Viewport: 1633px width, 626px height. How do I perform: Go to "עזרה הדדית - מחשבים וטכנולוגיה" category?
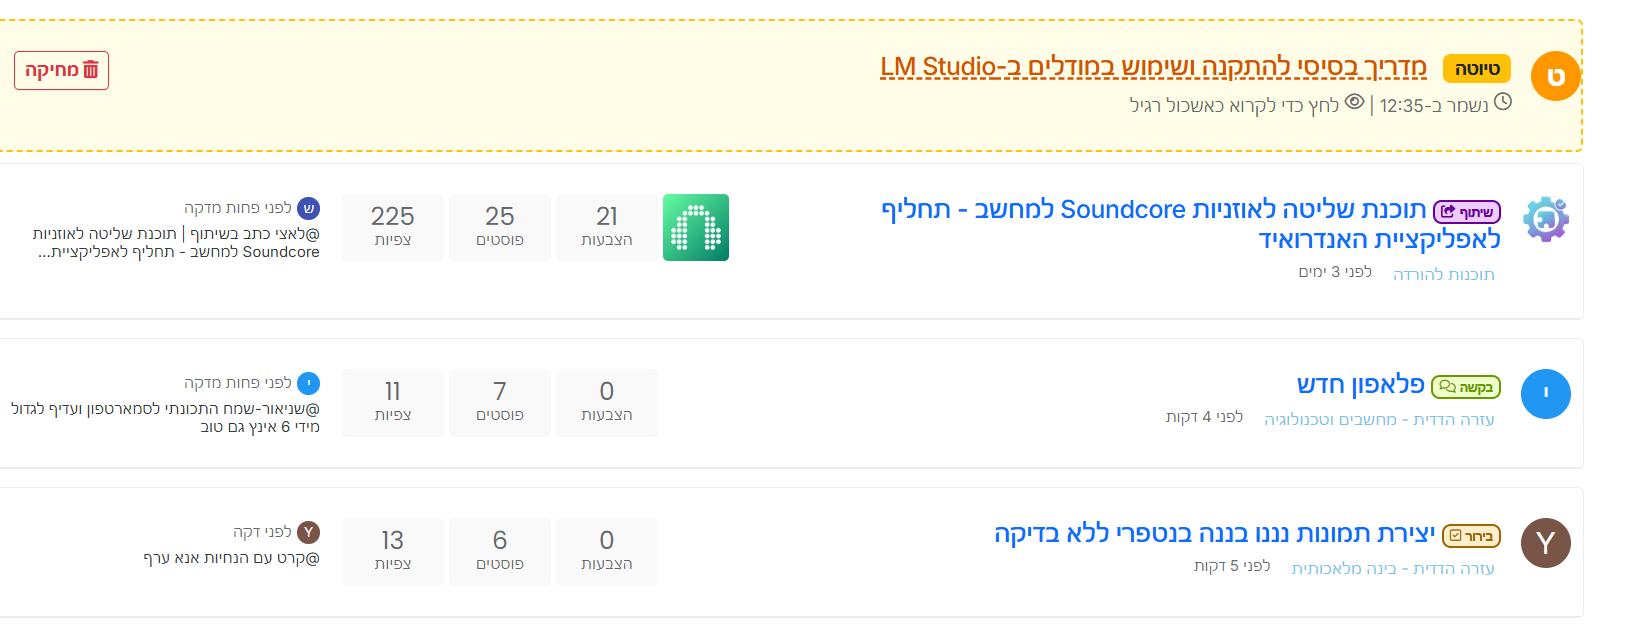[x=1379, y=420]
